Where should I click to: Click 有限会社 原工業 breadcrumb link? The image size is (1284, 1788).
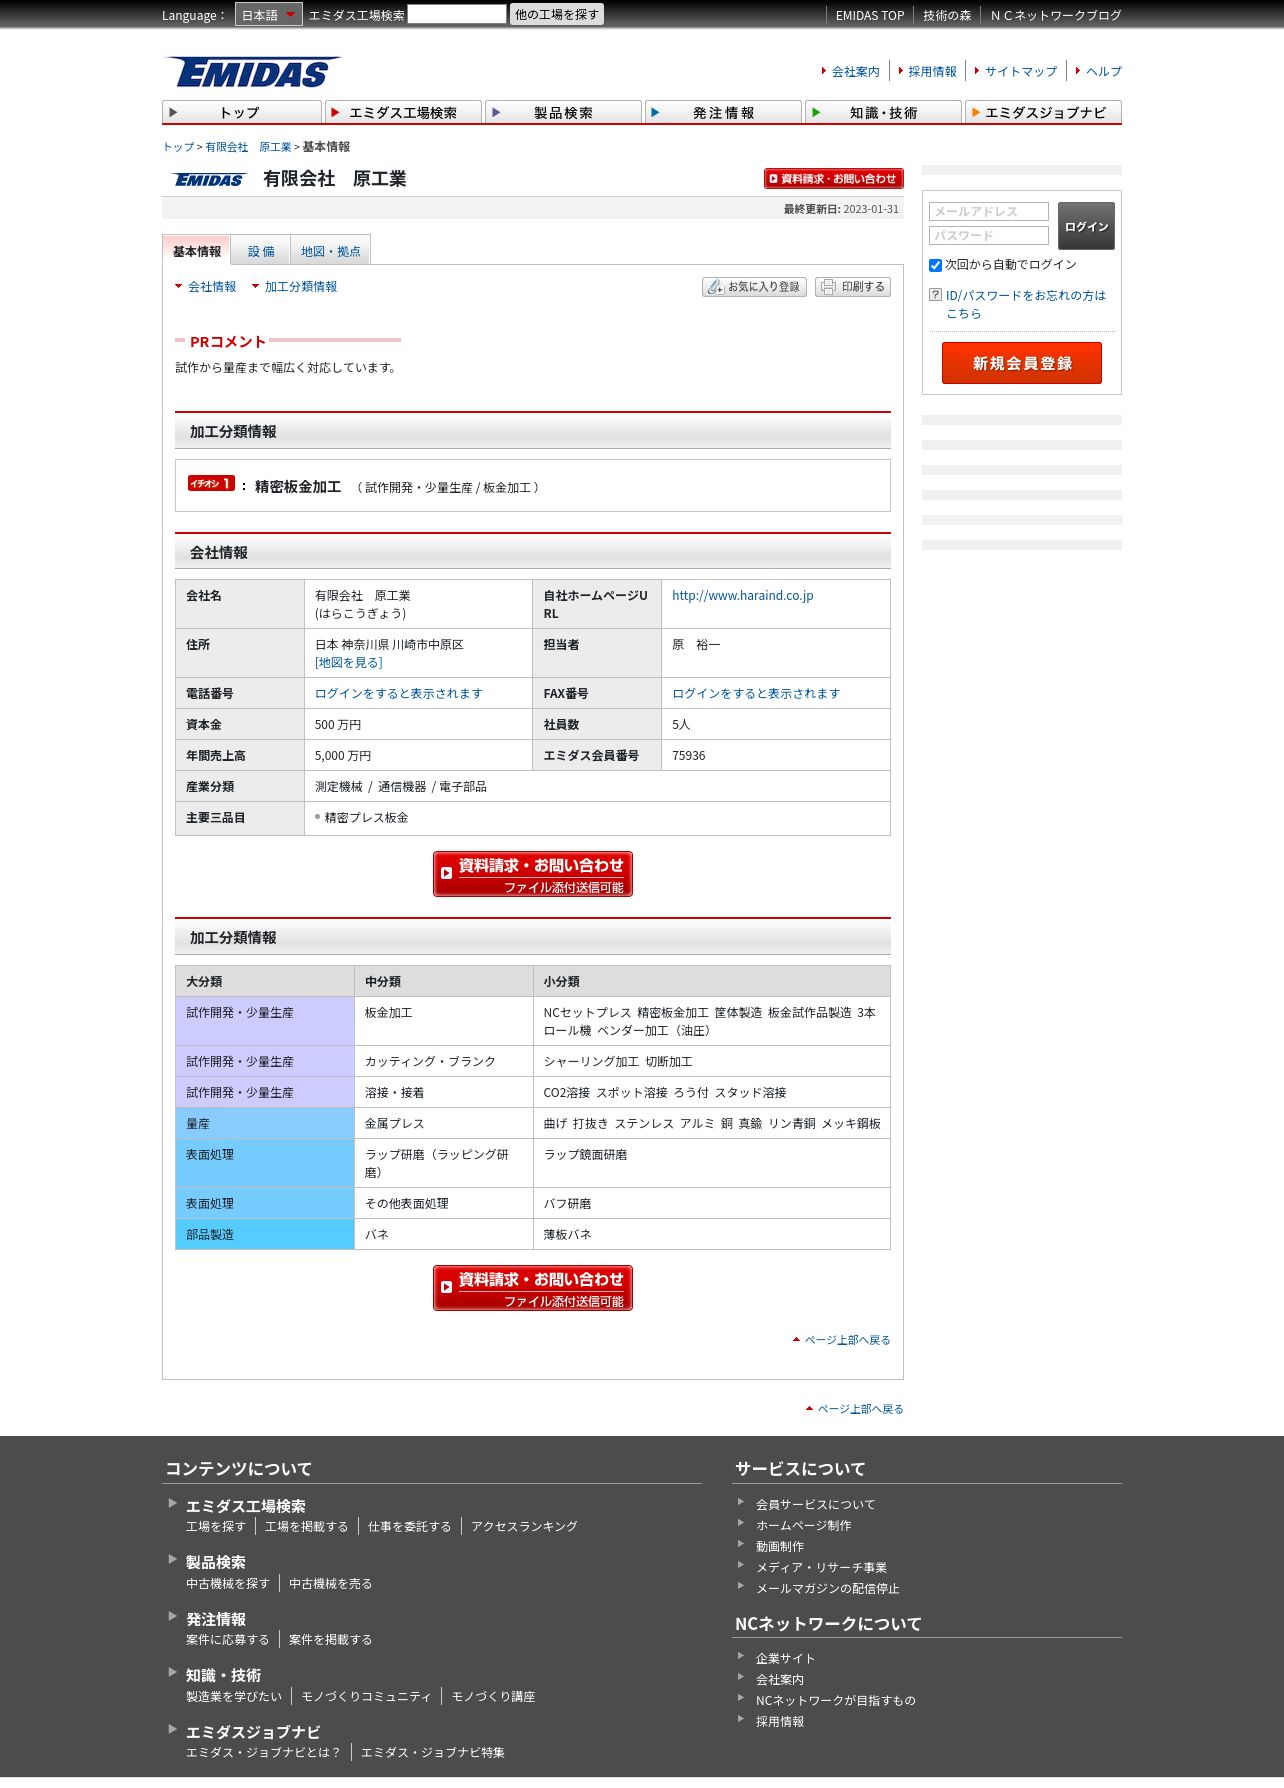click(248, 147)
